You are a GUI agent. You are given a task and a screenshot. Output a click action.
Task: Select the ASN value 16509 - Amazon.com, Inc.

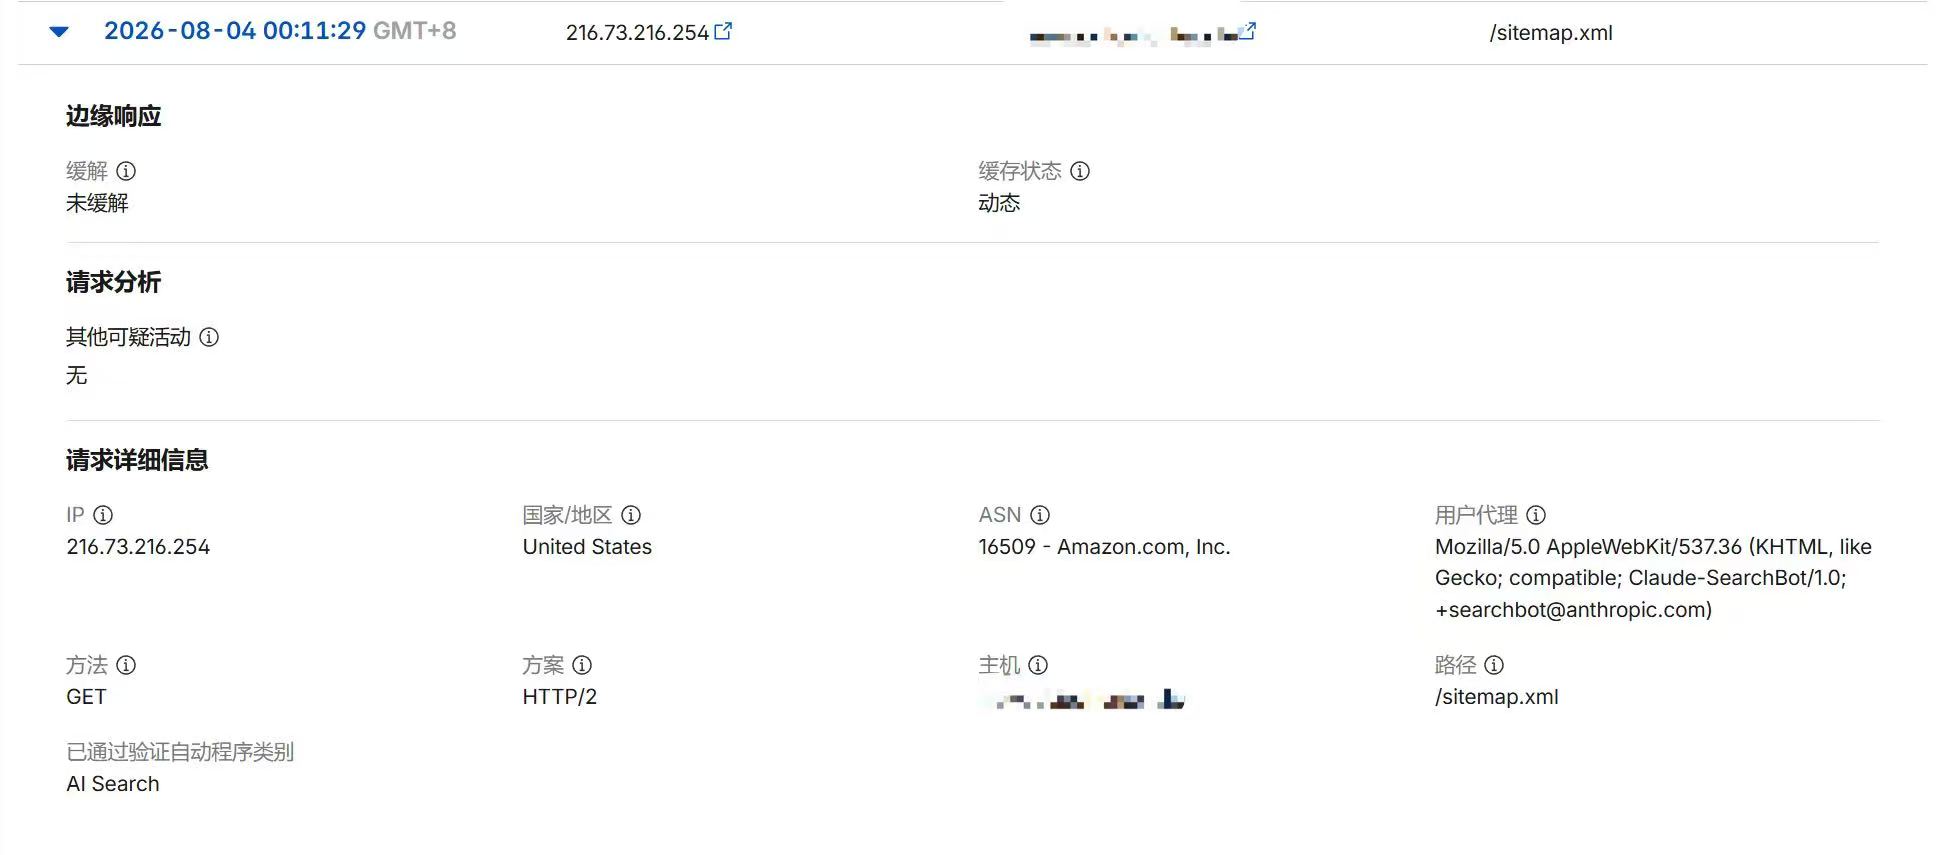(x=1104, y=547)
